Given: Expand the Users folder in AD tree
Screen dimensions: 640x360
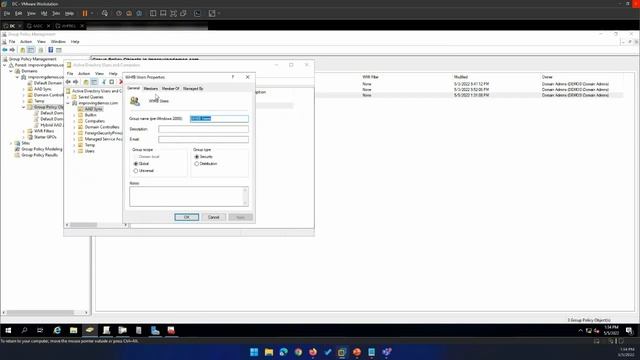Looking at the screenshot, I should pos(74,151).
